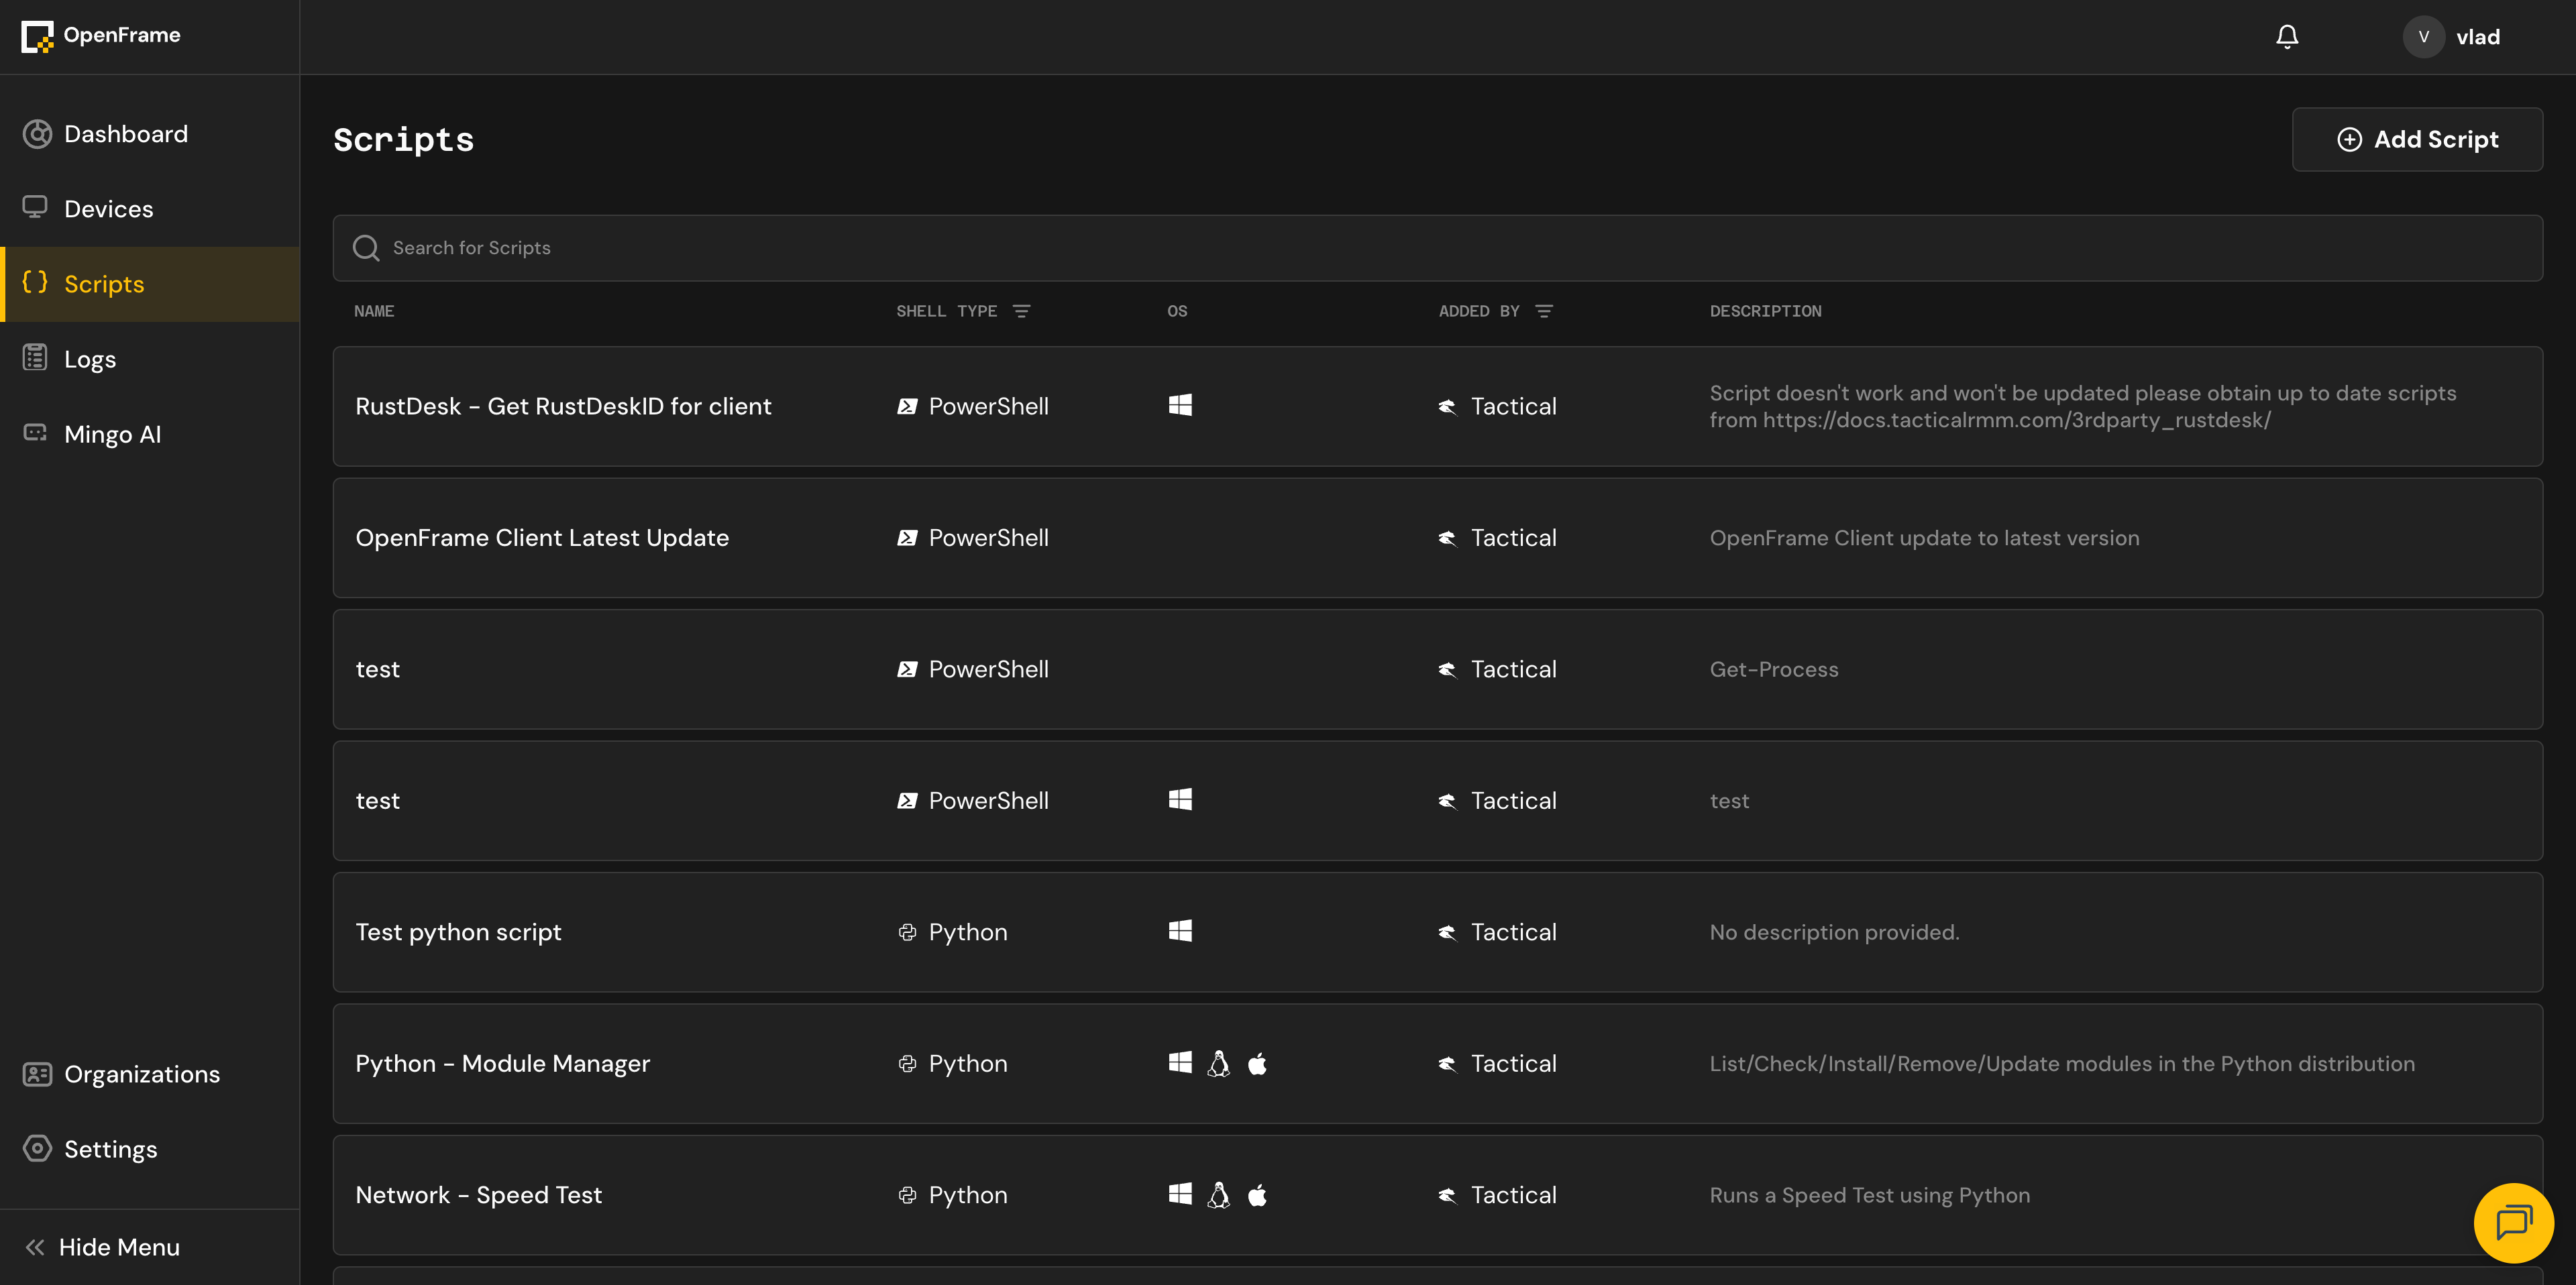Click Windows OS icon on RustDesk row
This screenshot has width=2576, height=1285.
pos(1180,405)
